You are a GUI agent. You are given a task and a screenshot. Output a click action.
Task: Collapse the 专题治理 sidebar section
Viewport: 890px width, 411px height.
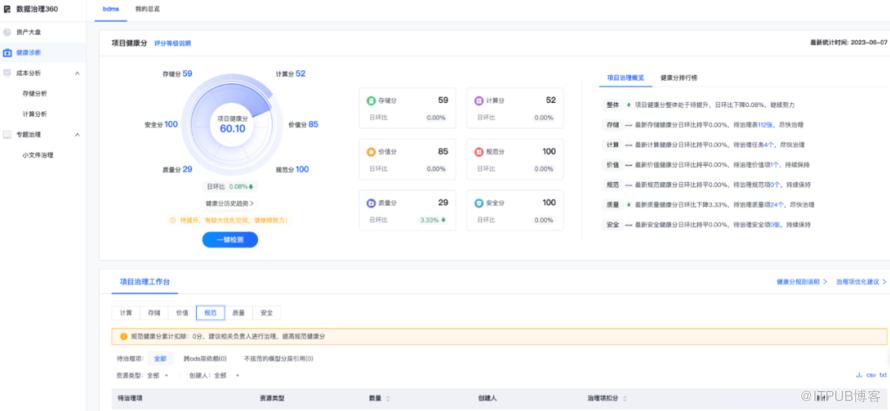click(78, 134)
